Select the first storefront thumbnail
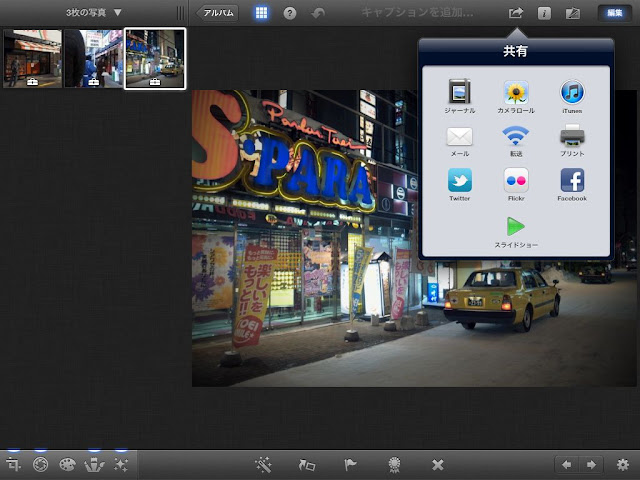The width and height of the screenshot is (640, 480). tap(32, 58)
